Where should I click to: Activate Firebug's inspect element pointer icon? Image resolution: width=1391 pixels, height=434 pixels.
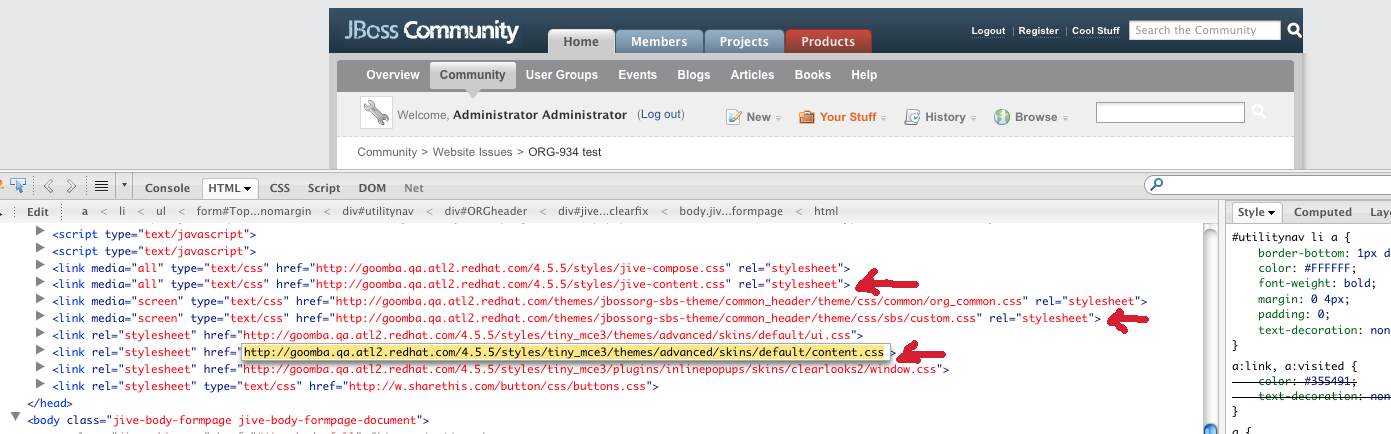tap(17, 186)
